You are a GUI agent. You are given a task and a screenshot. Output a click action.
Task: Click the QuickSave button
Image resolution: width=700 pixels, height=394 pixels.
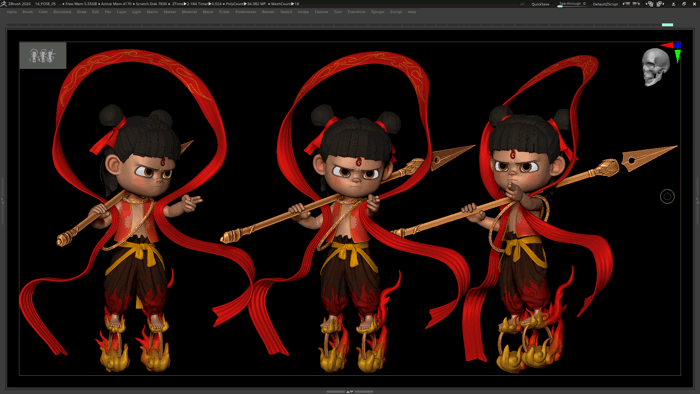(x=540, y=4)
